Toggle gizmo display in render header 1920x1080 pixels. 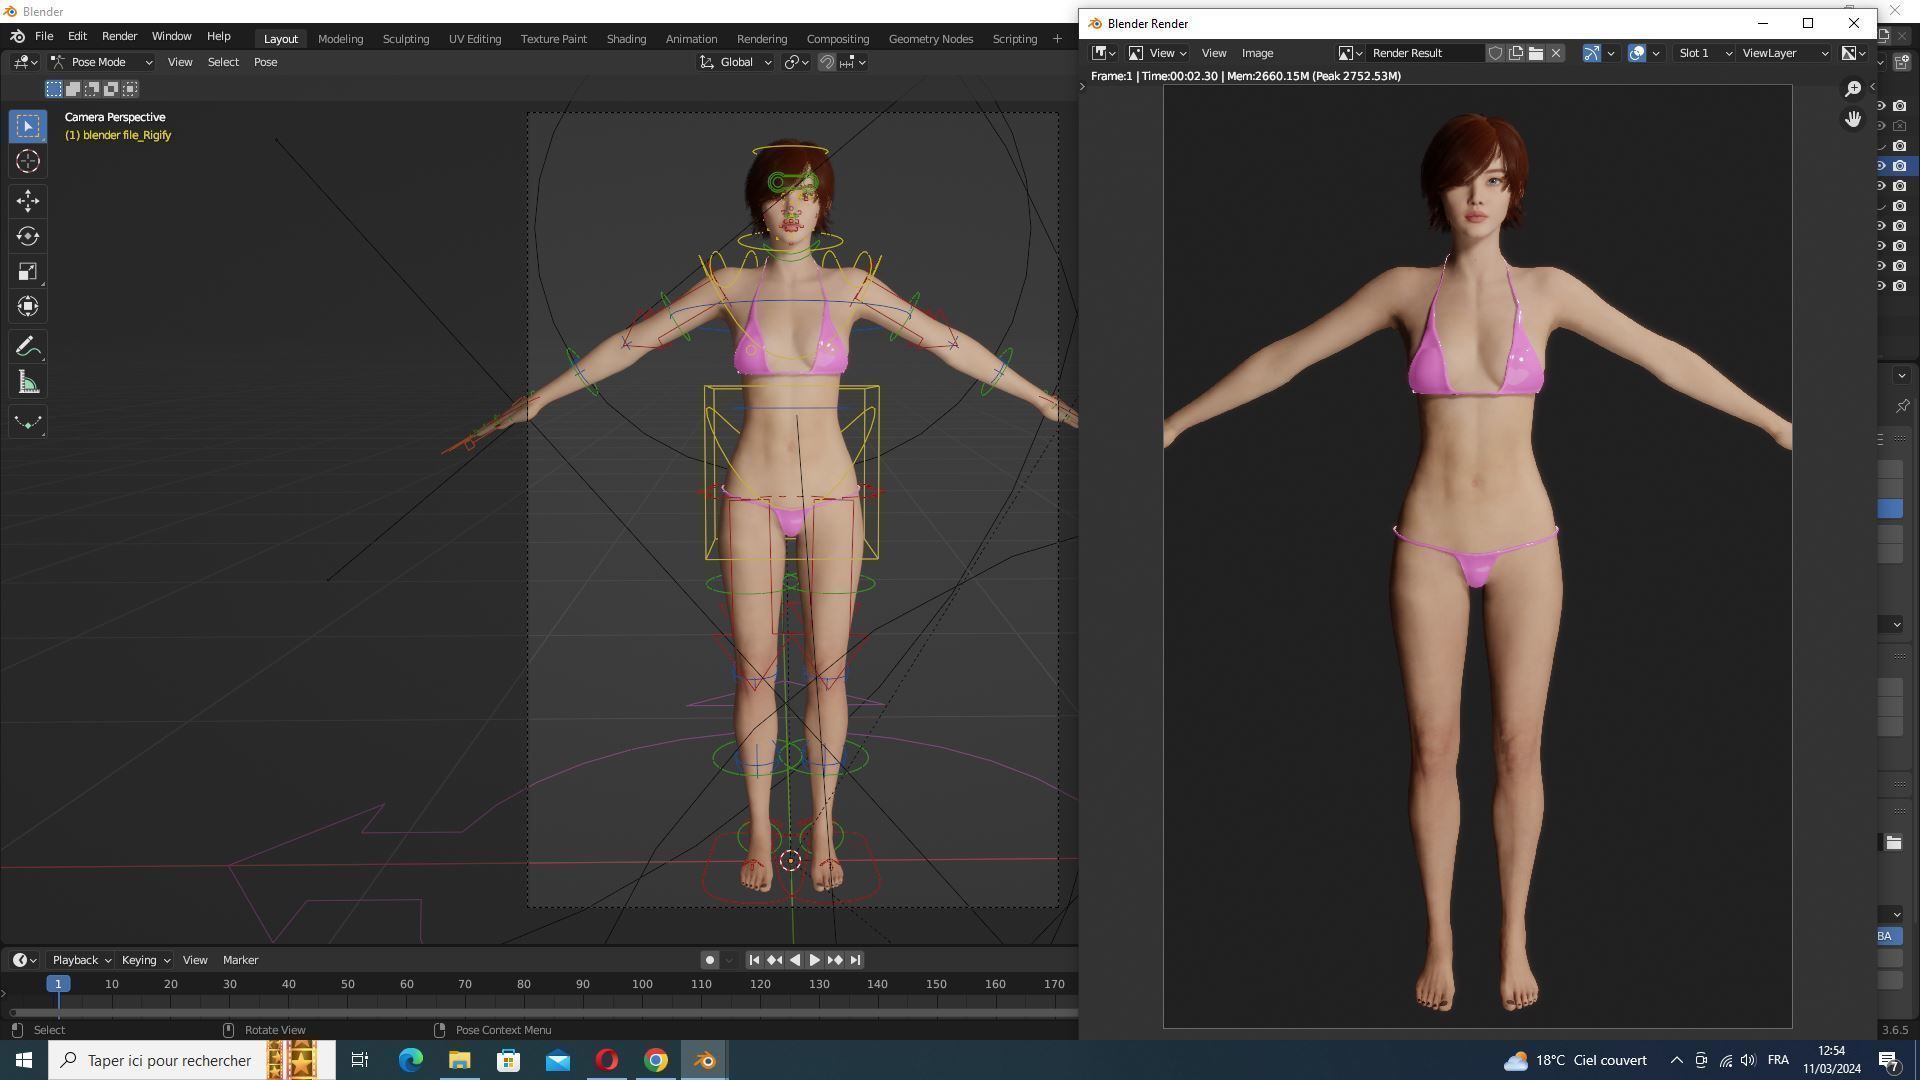(x=1591, y=53)
